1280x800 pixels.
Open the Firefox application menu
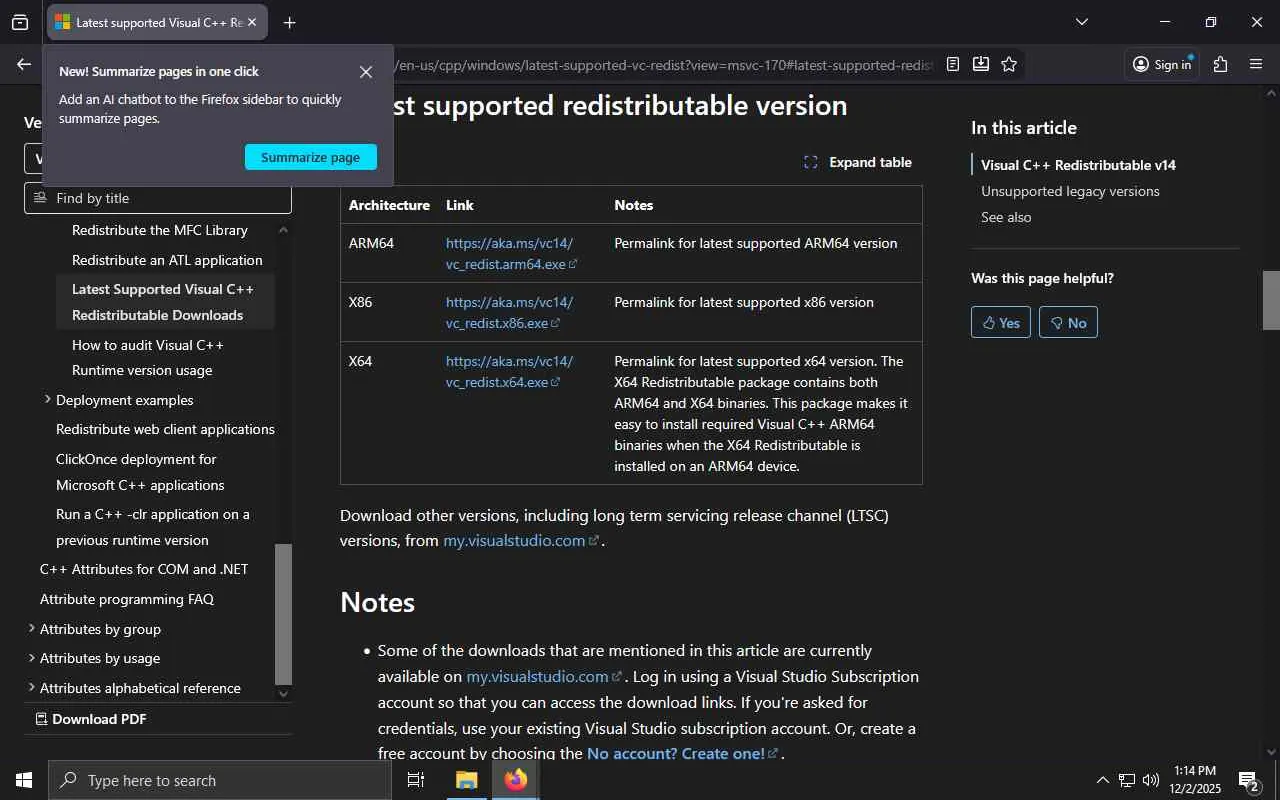[x=1256, y=64]
